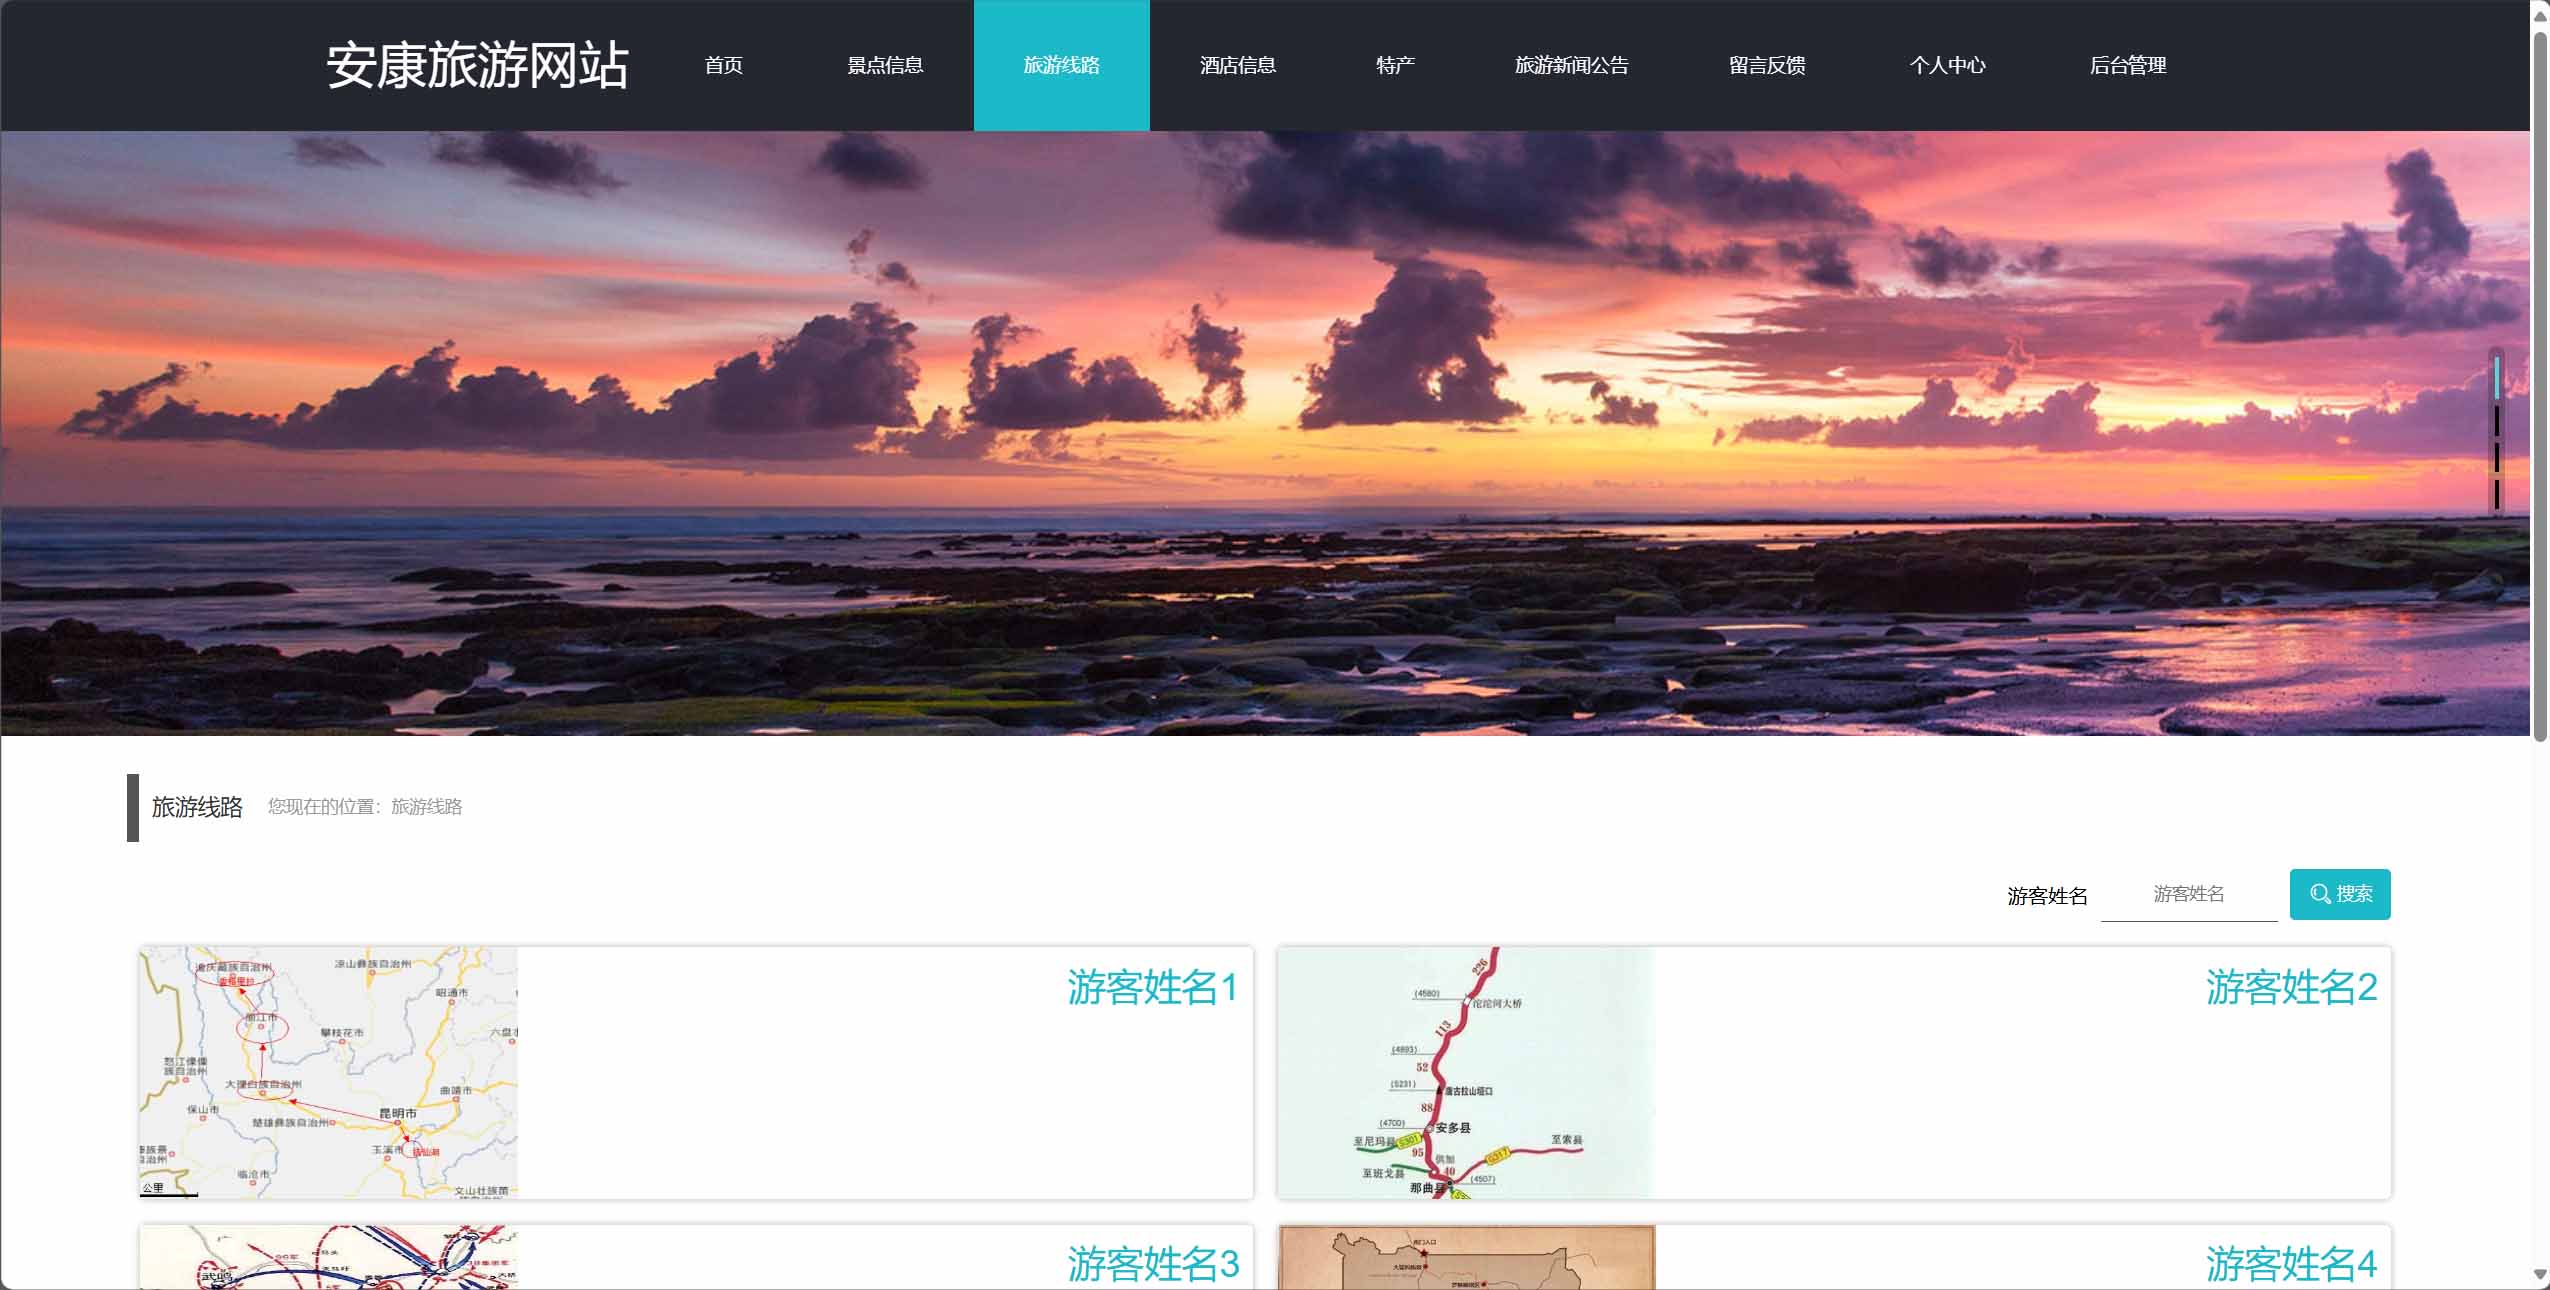
Task: Go to 景点信息 in the navigation
Action: pyautogui.click(x=885, y=66)
